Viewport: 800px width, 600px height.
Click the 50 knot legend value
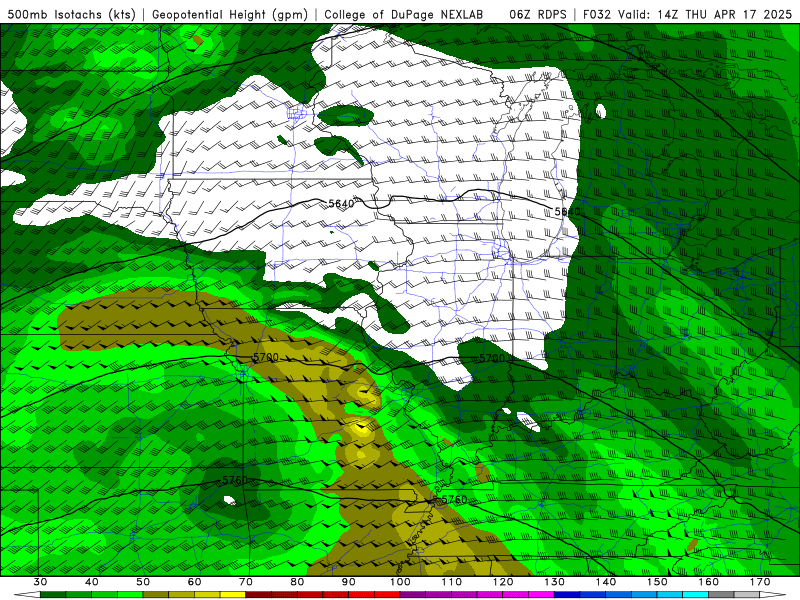[143, 582]
